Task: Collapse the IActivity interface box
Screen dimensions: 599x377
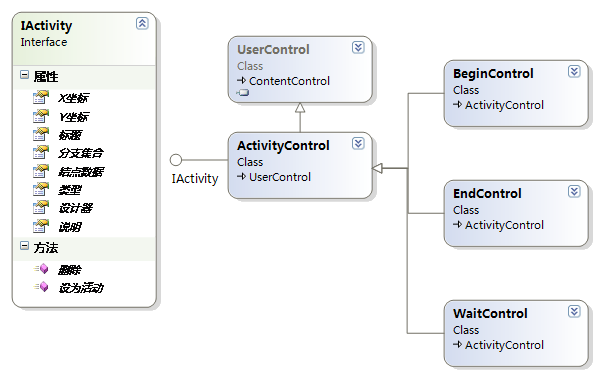Action: coord(142,24)
